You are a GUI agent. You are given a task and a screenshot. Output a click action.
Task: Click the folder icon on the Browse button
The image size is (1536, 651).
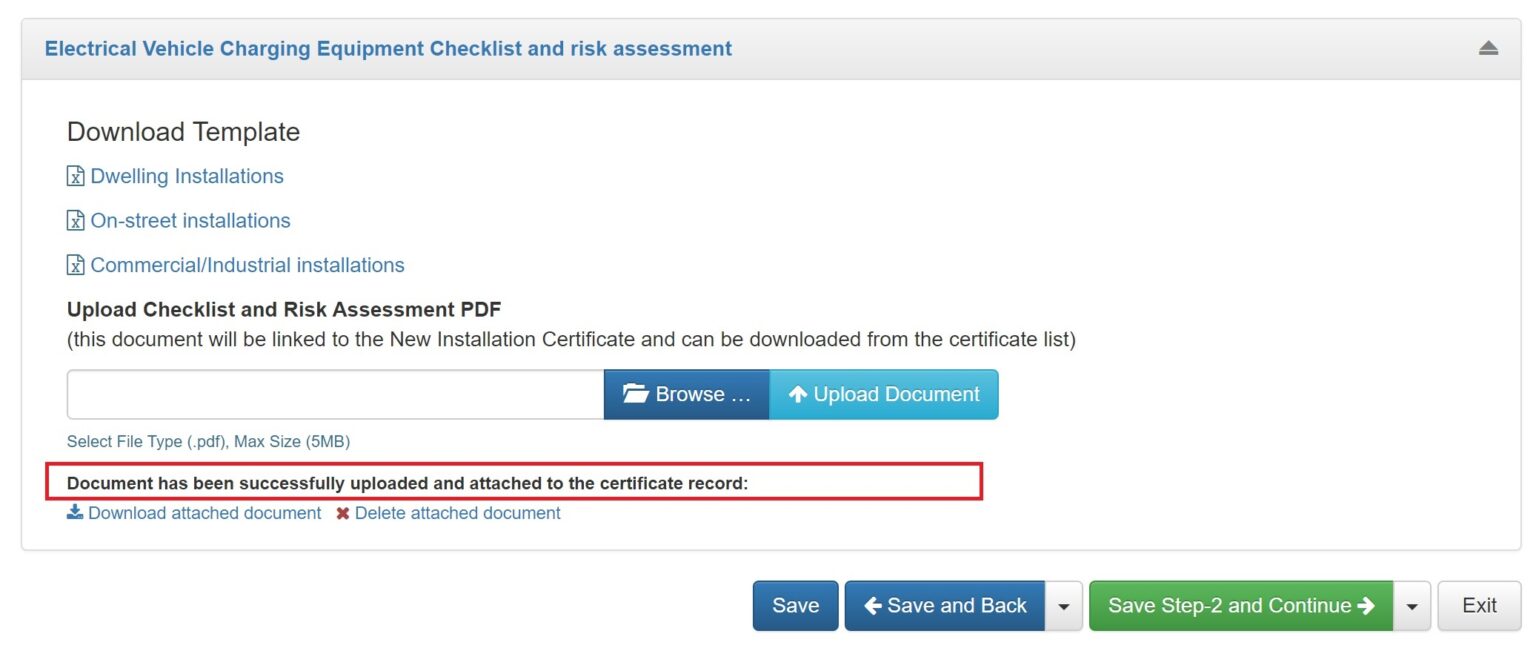[635, 394]
